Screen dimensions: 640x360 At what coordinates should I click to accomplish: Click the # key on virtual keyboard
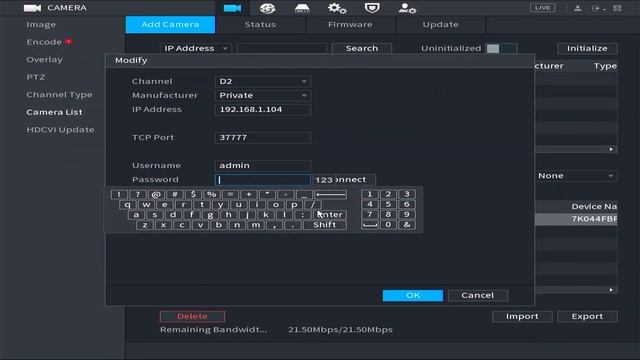(x=175, y=194)
